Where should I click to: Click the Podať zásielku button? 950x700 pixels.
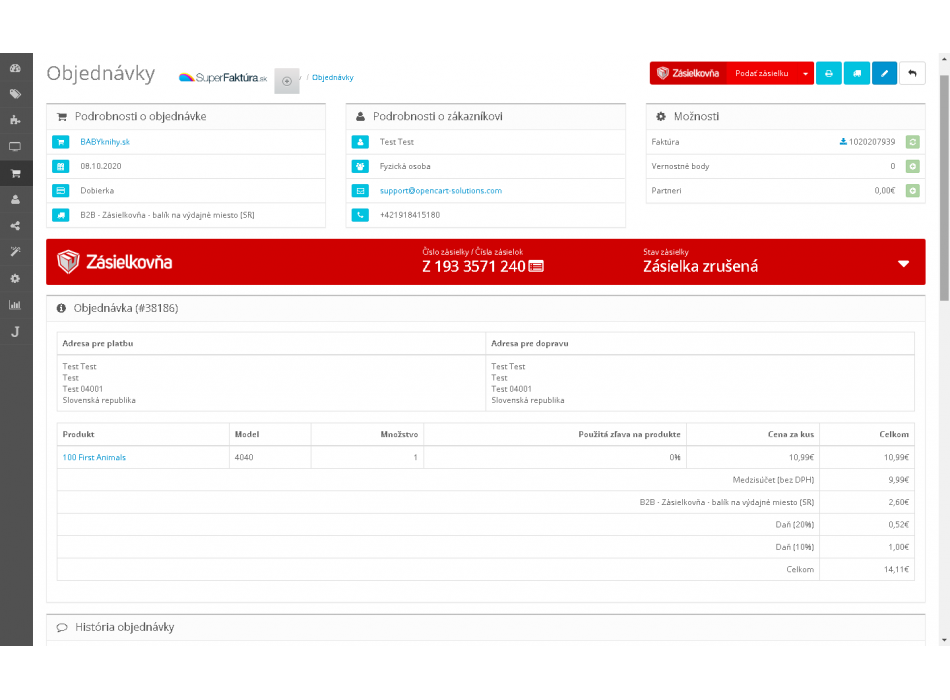pos(762,73)
